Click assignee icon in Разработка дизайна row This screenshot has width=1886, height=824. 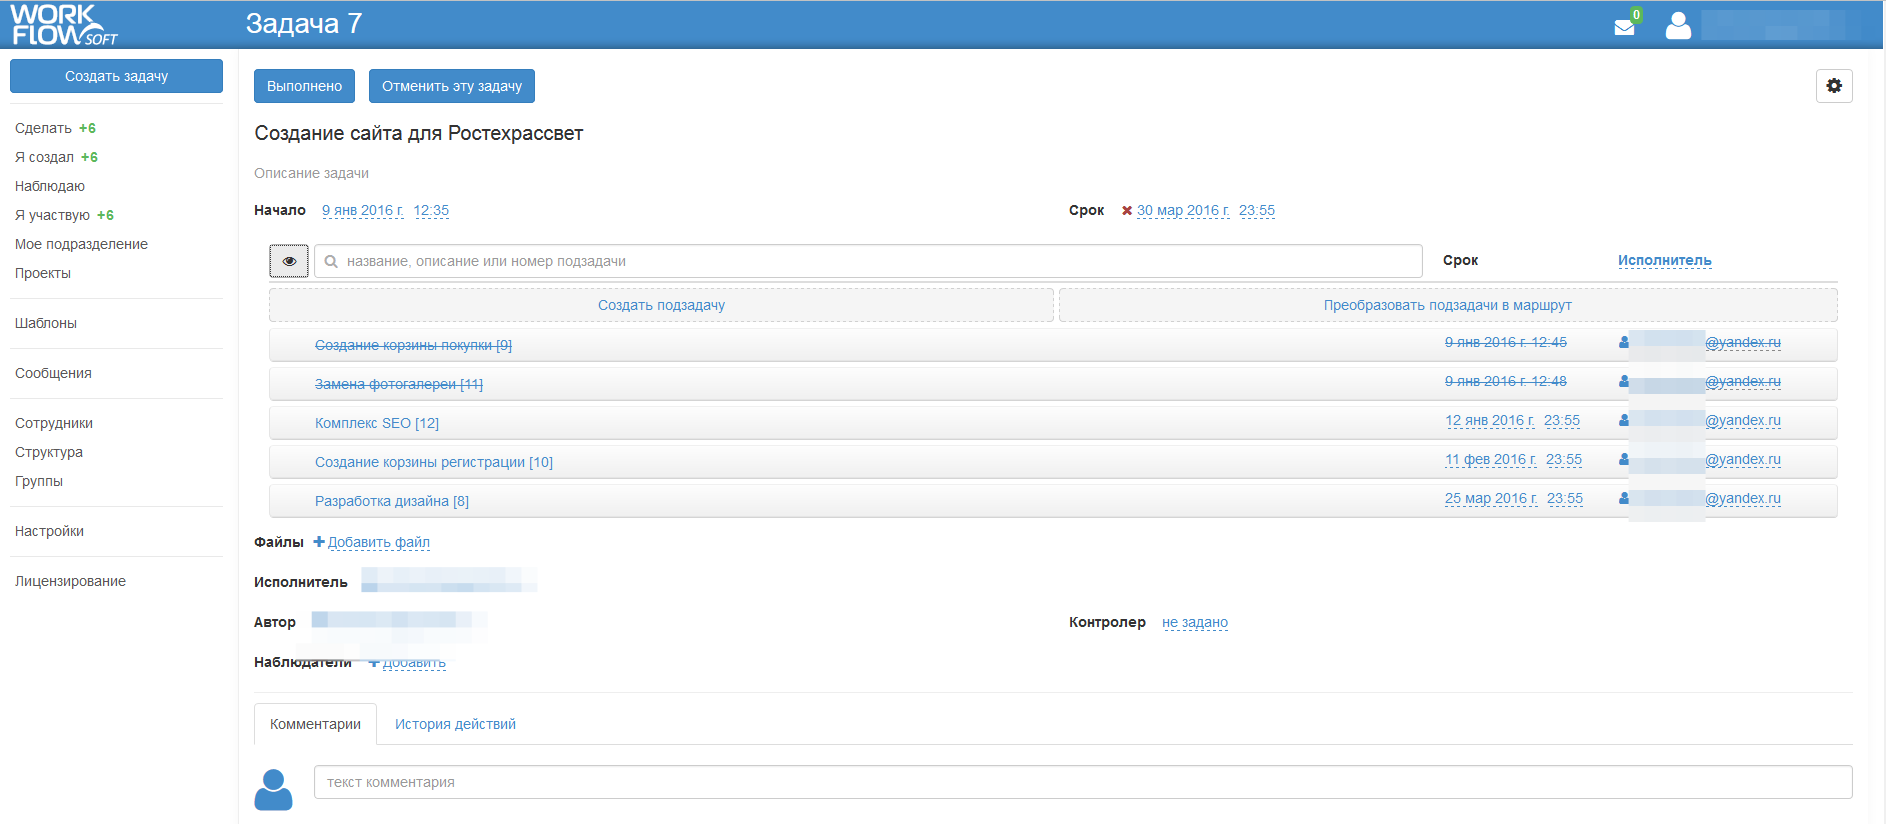point(1624,499)
